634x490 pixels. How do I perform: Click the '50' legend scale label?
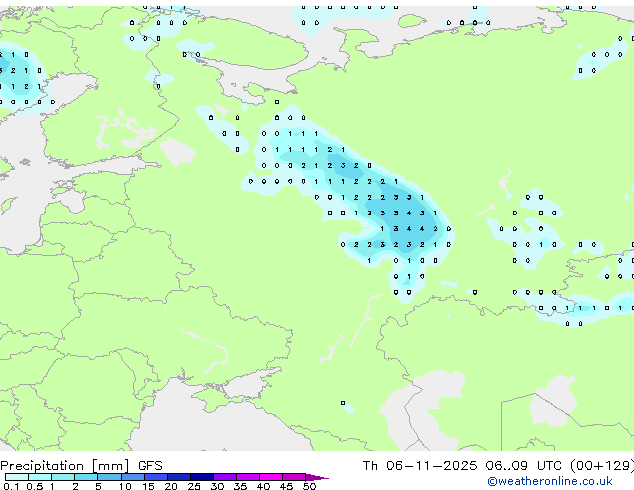tap(310, 486)
